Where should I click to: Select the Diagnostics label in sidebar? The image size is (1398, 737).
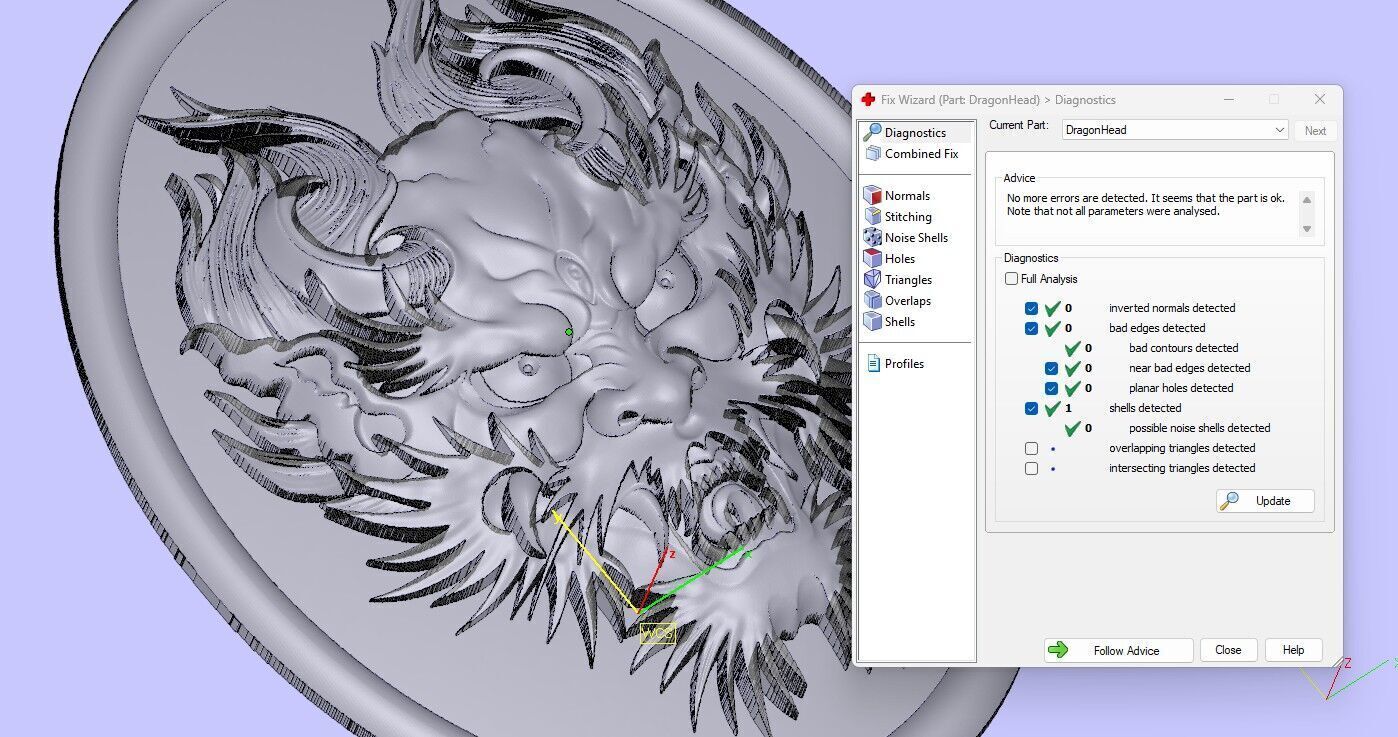tap(915, 132)
